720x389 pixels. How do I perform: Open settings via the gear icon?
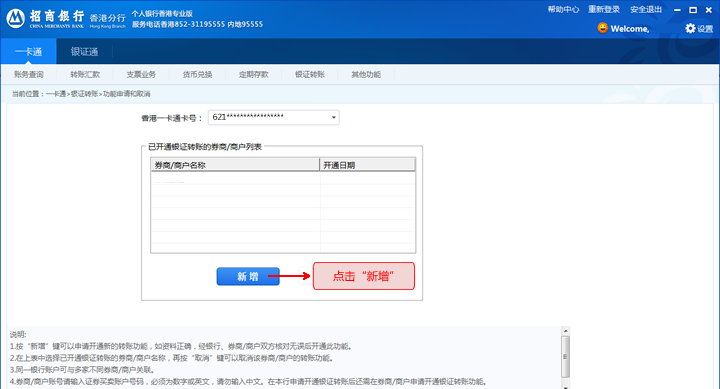(x=690, y=28)
